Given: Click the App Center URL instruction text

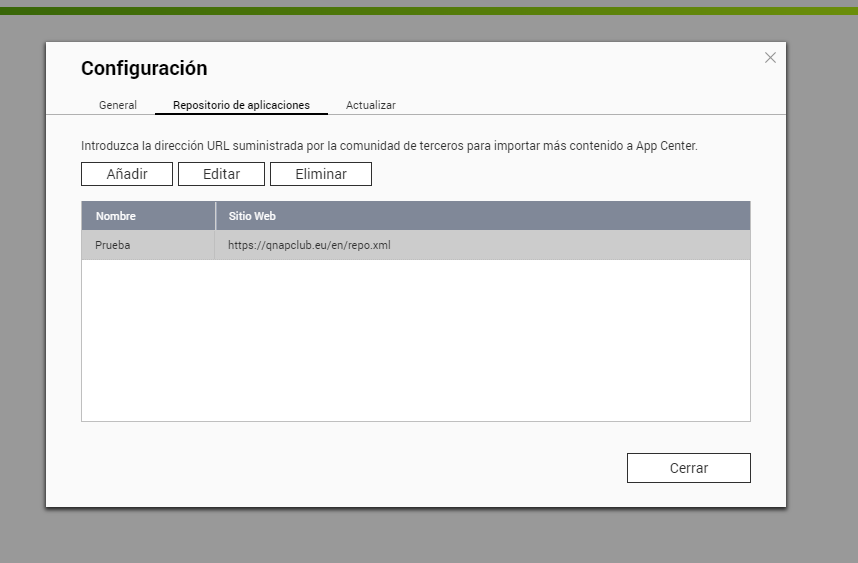Looking at the screenshot, I should [389, 145].
